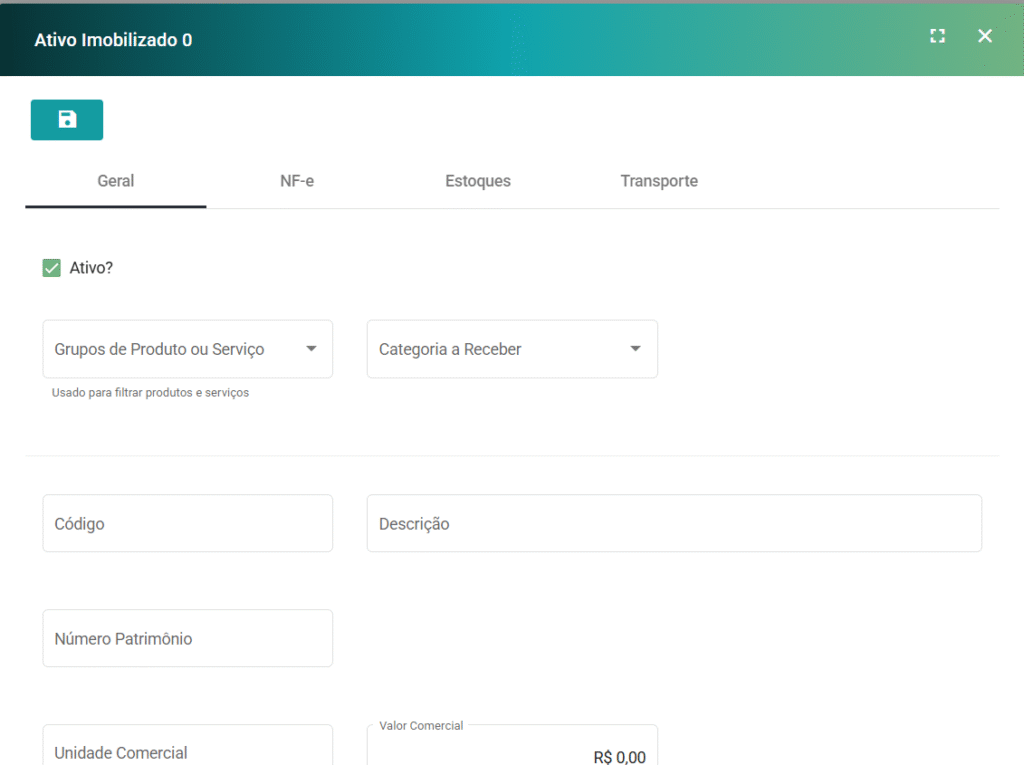Expand the dialog to fullscreen
Viewport: 1024px width, 765px height.
937,36
